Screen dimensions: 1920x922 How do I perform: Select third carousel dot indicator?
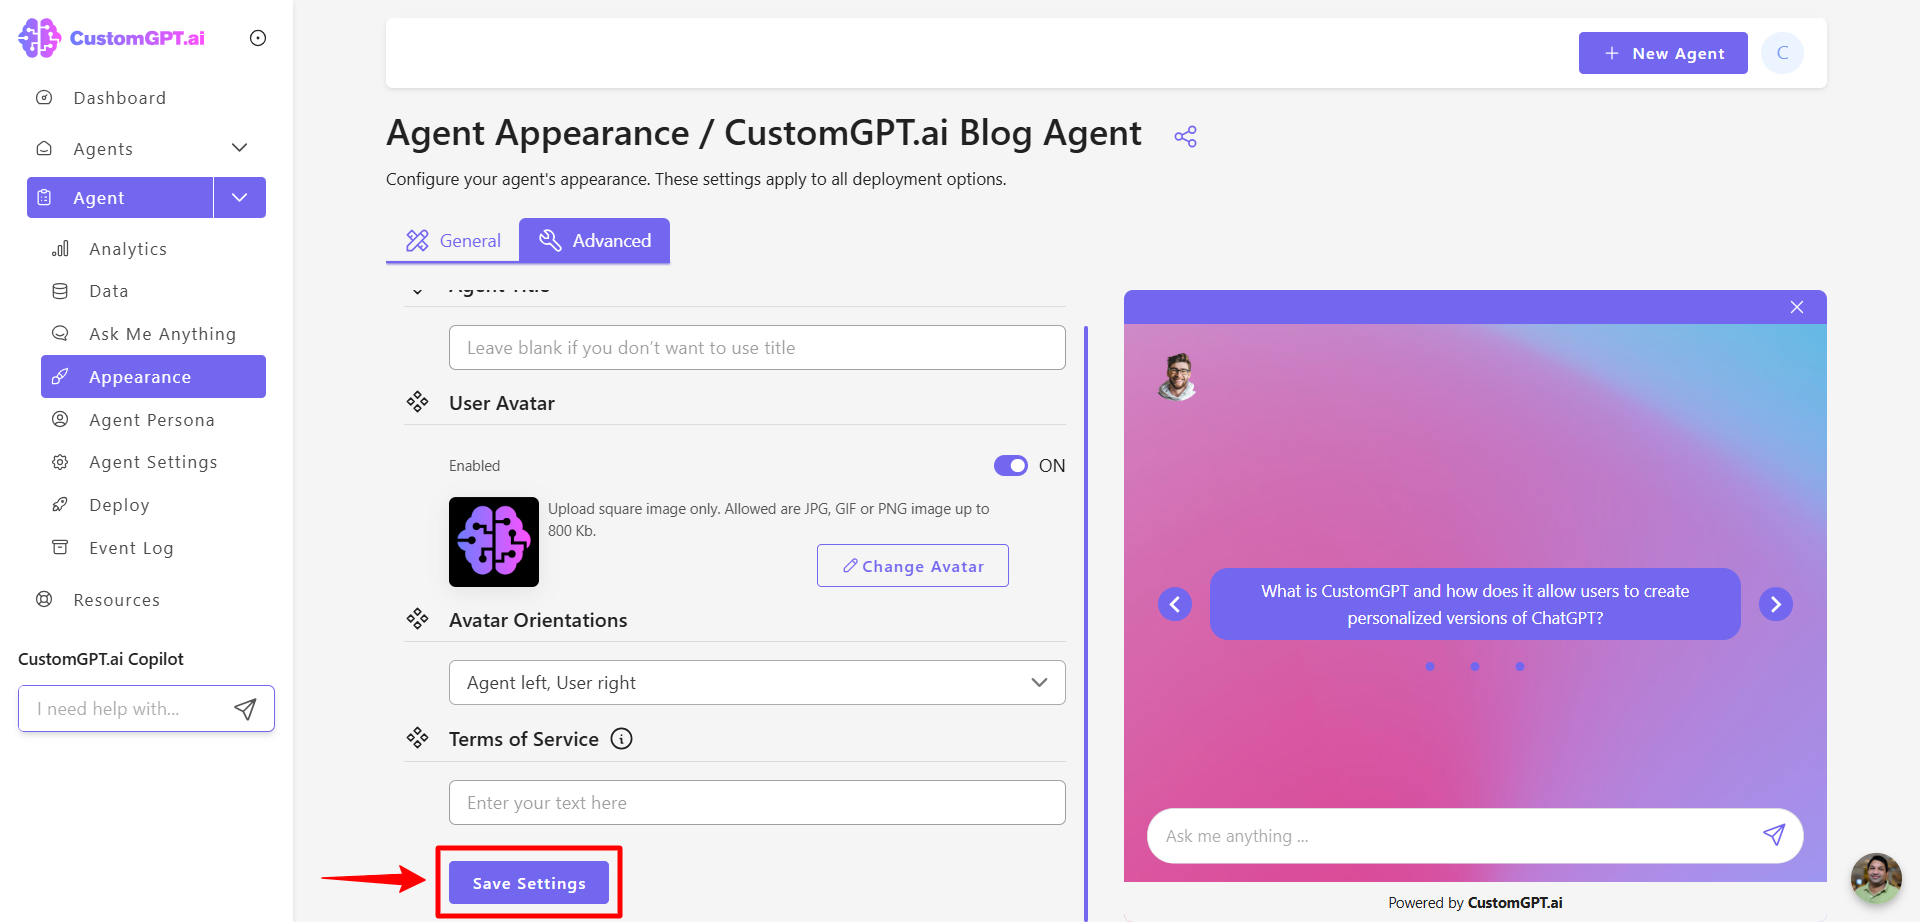[1520, 666]
